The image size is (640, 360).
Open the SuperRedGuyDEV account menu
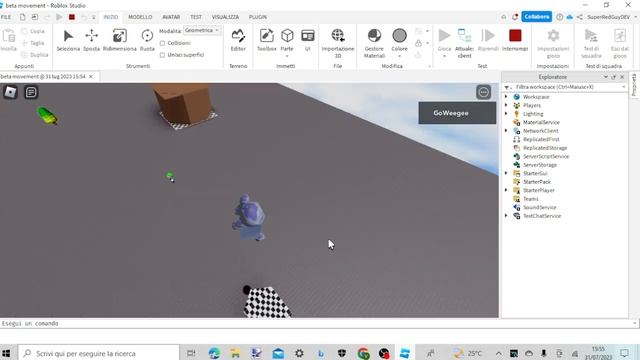click(611, 17)
